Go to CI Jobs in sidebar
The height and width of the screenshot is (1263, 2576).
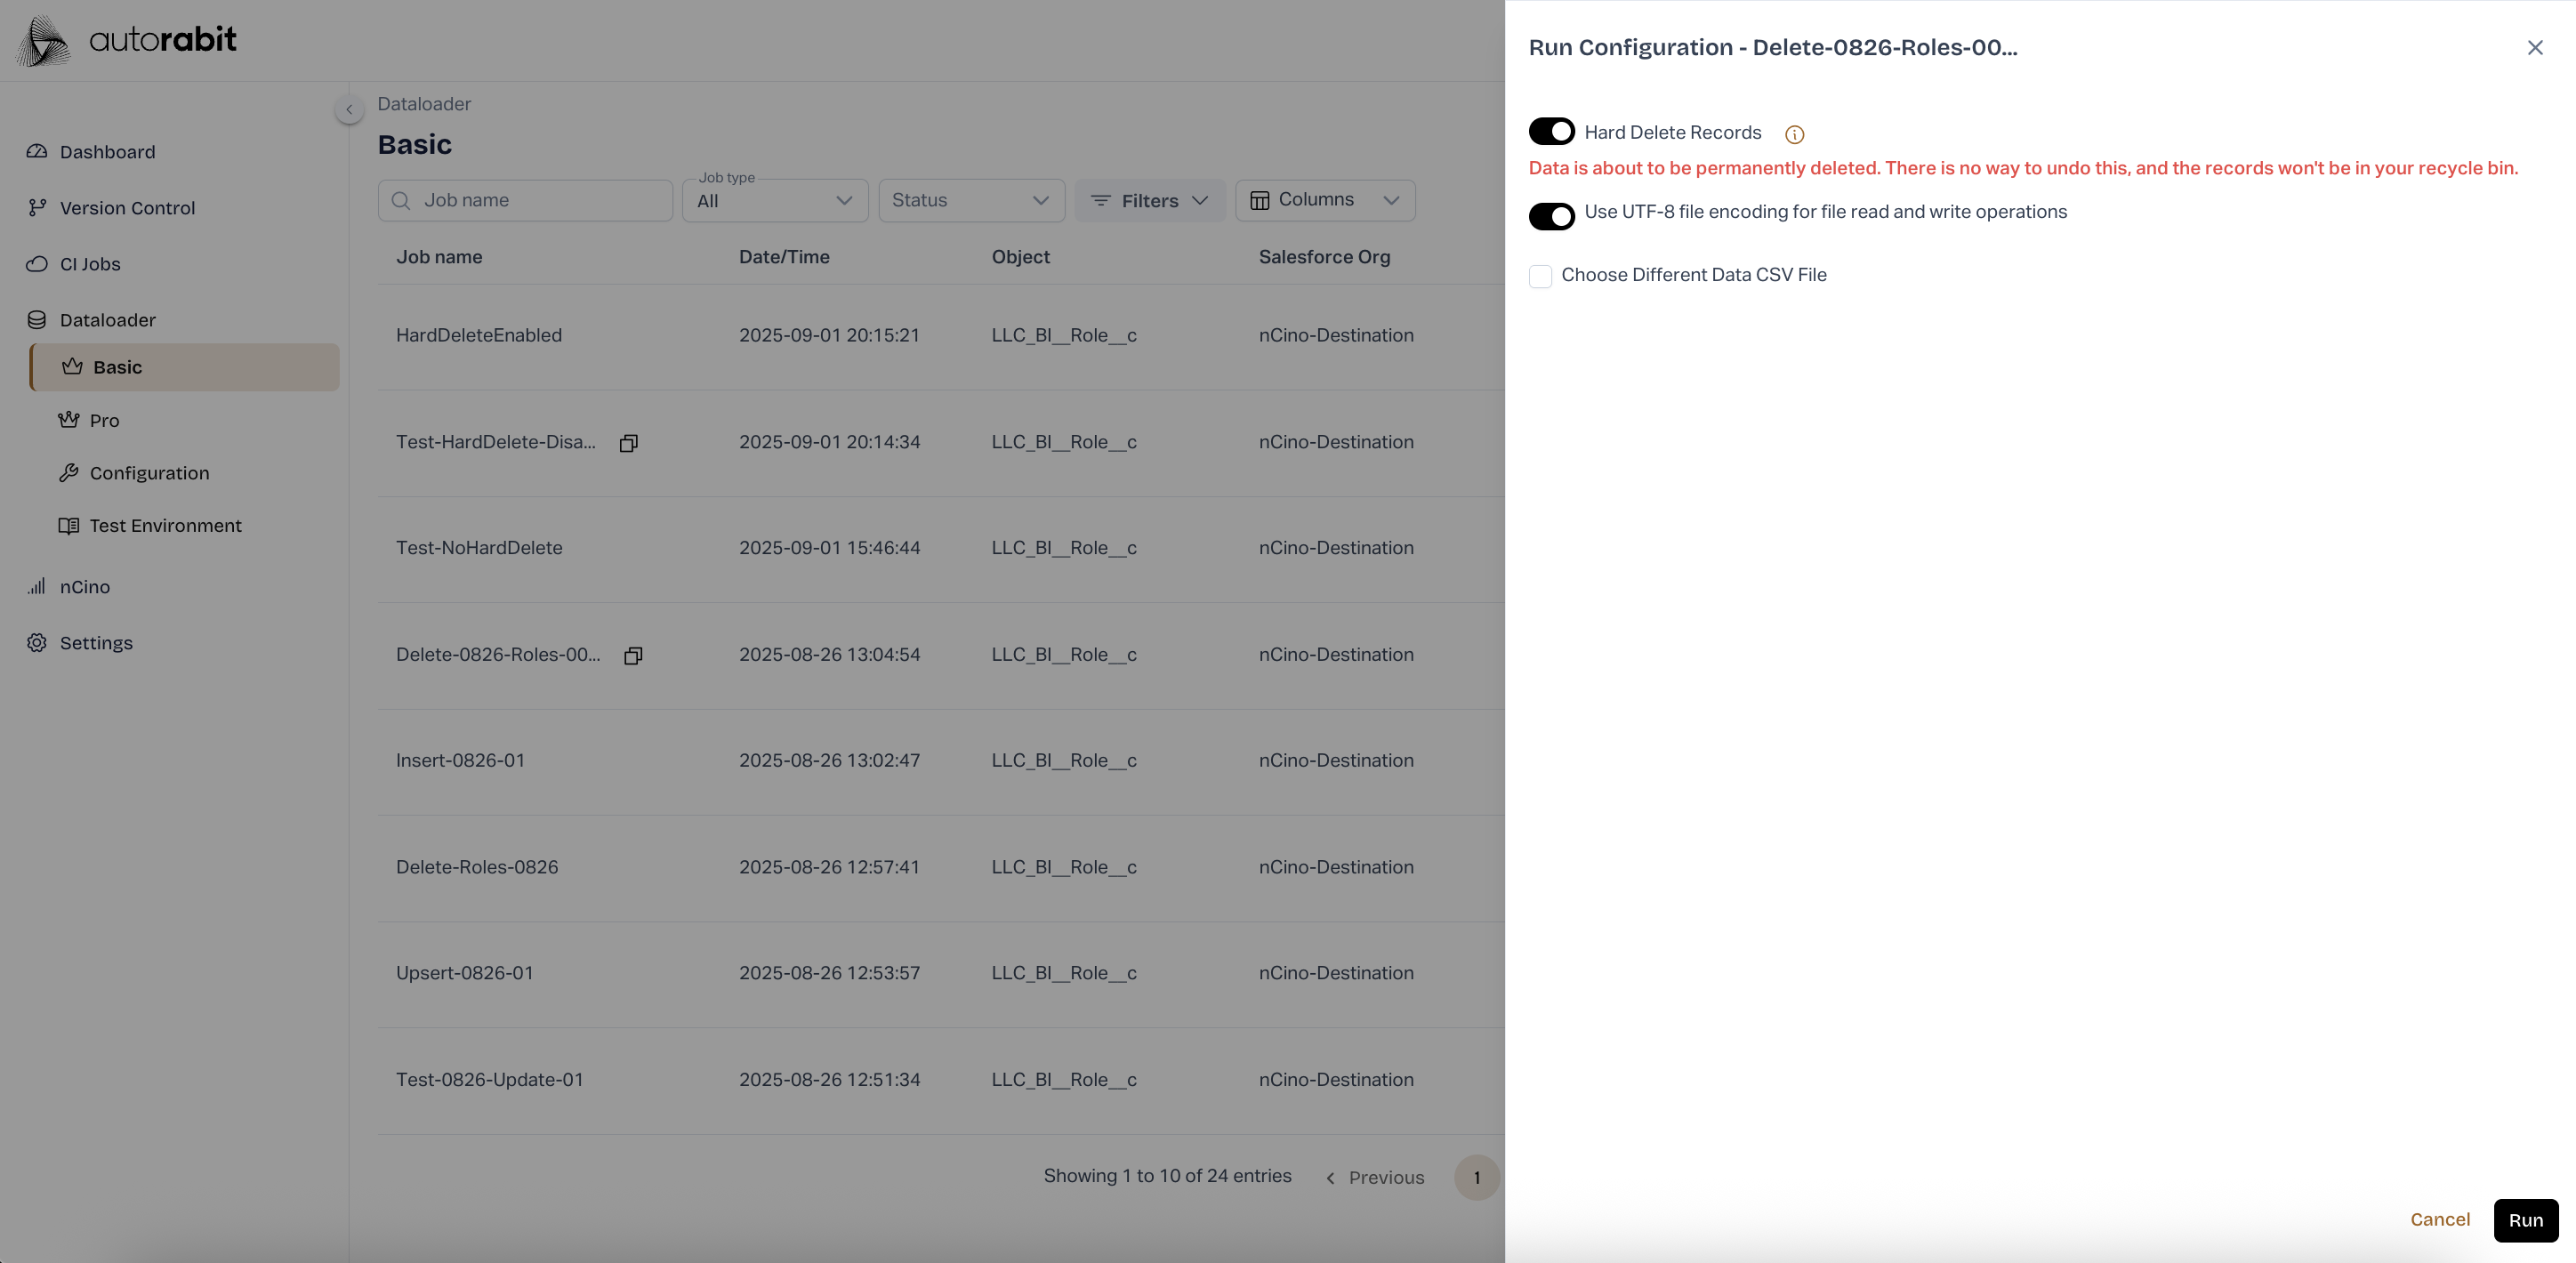90,264
